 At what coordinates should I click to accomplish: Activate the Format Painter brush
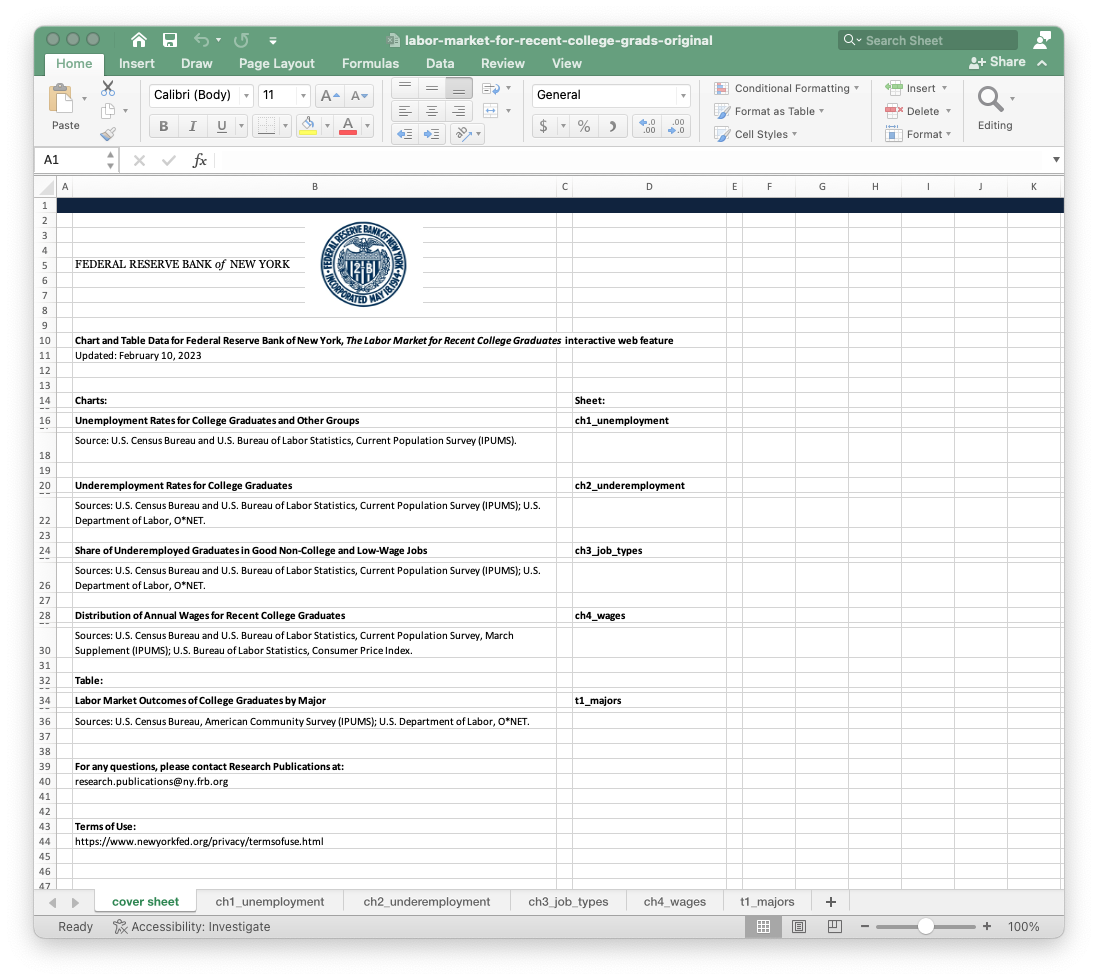click(x=108, y=134)
